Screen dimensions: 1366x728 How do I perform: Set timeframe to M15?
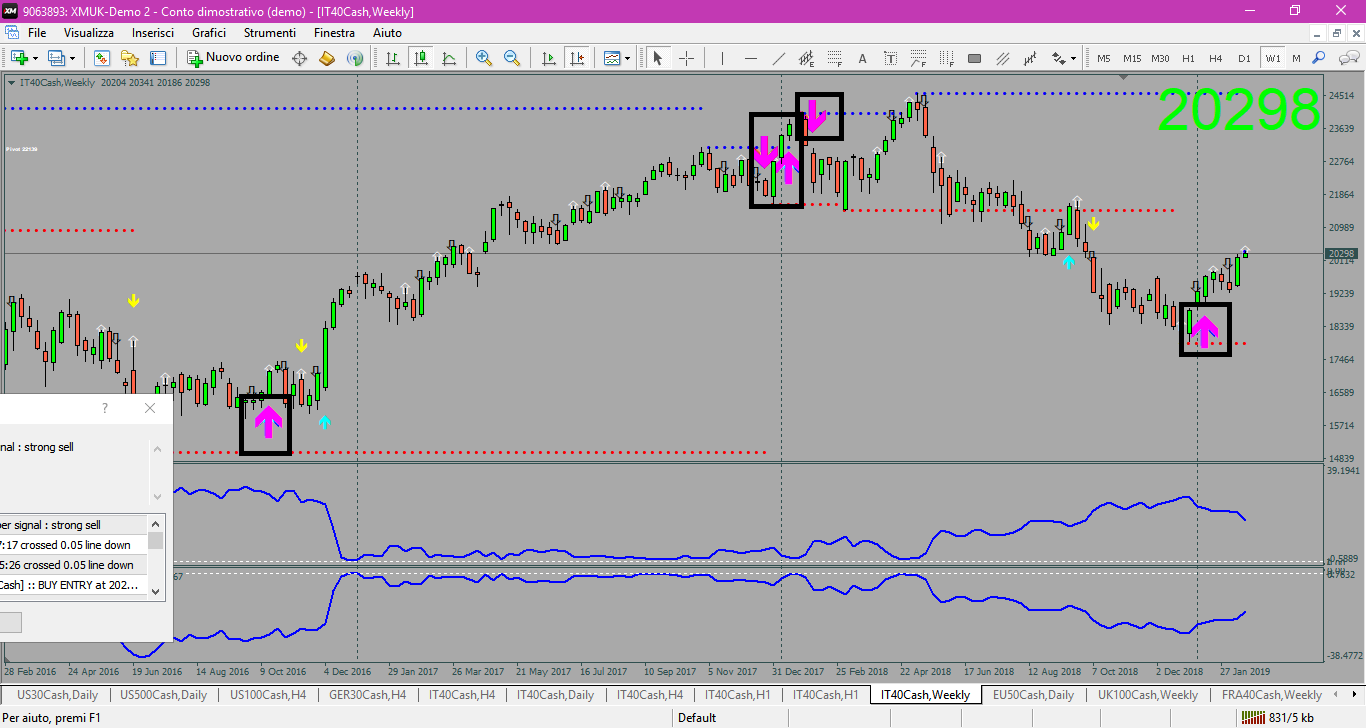pos(1132,58)
